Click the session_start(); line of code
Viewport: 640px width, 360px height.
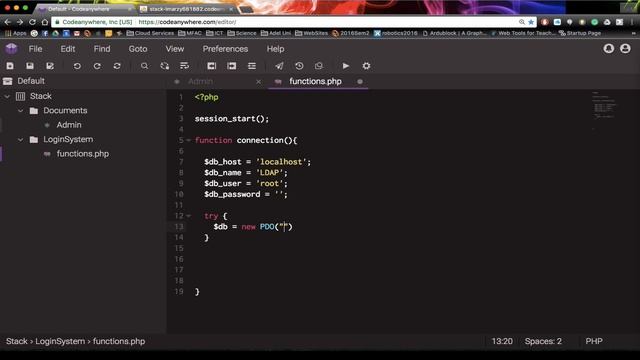click(232, 119)
